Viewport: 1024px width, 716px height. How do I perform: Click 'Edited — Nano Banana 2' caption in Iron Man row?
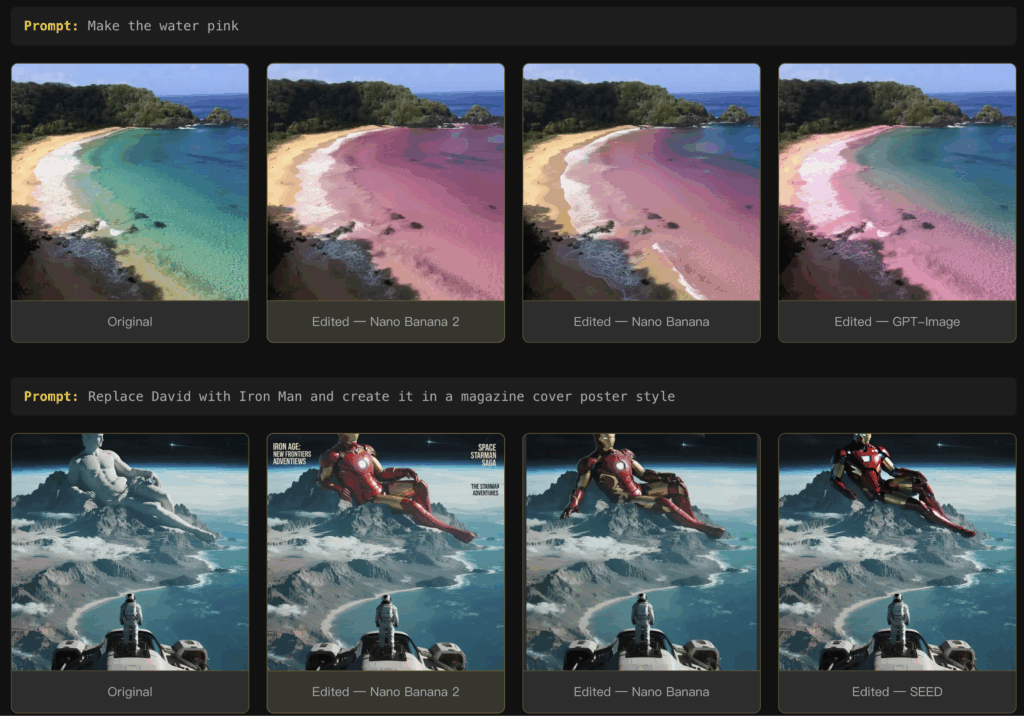[x=385, y=691]
